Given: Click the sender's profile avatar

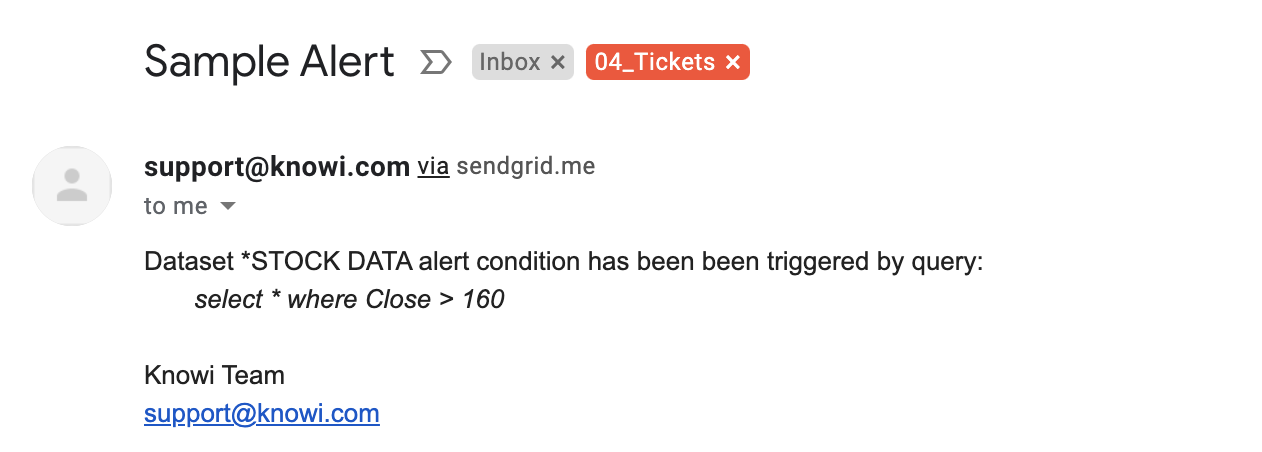Looking at the screenshot, I should pos(72,186).
